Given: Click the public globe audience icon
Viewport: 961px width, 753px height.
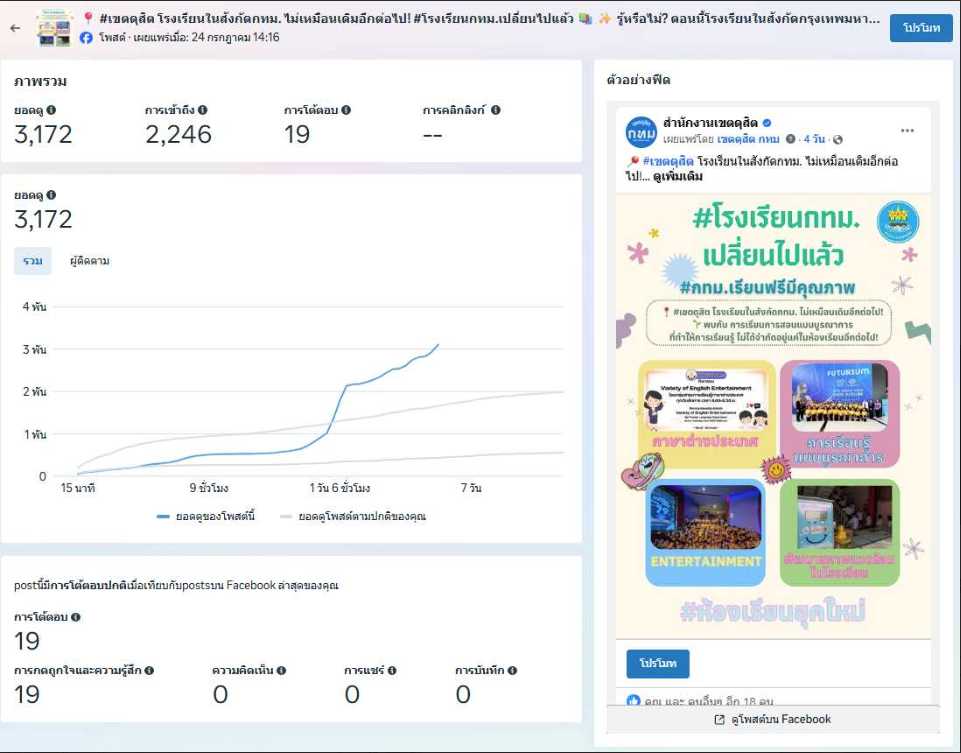Looking at the screenshot, I should [838, 139].
